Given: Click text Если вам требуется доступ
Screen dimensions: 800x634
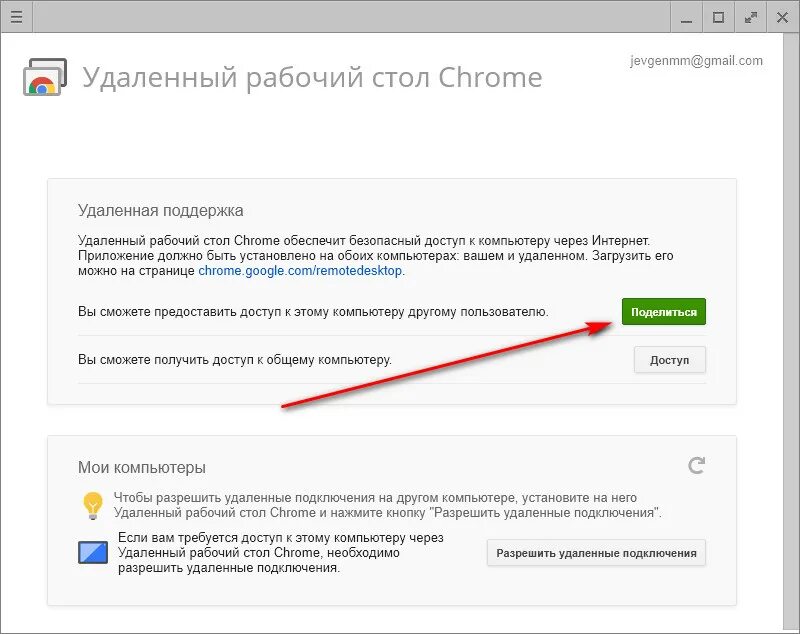Looking at the screenshot, I should (x=281, y=552).
